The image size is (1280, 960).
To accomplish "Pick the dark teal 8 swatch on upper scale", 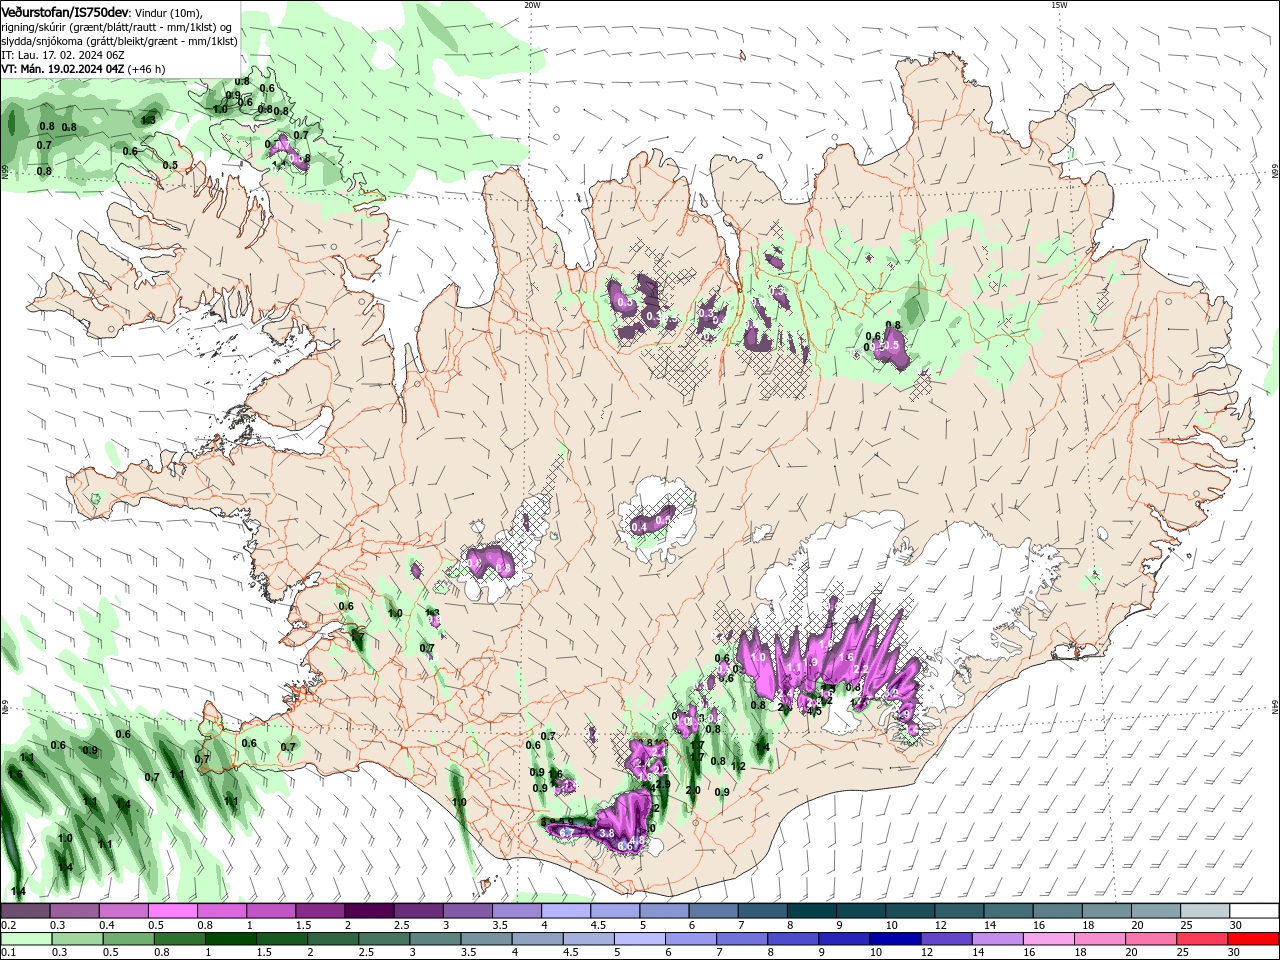I will click(x=811, y=911).
